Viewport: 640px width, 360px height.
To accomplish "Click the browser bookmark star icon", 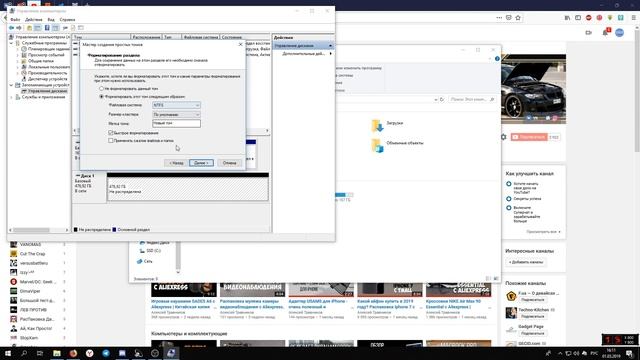I will 518,18.
